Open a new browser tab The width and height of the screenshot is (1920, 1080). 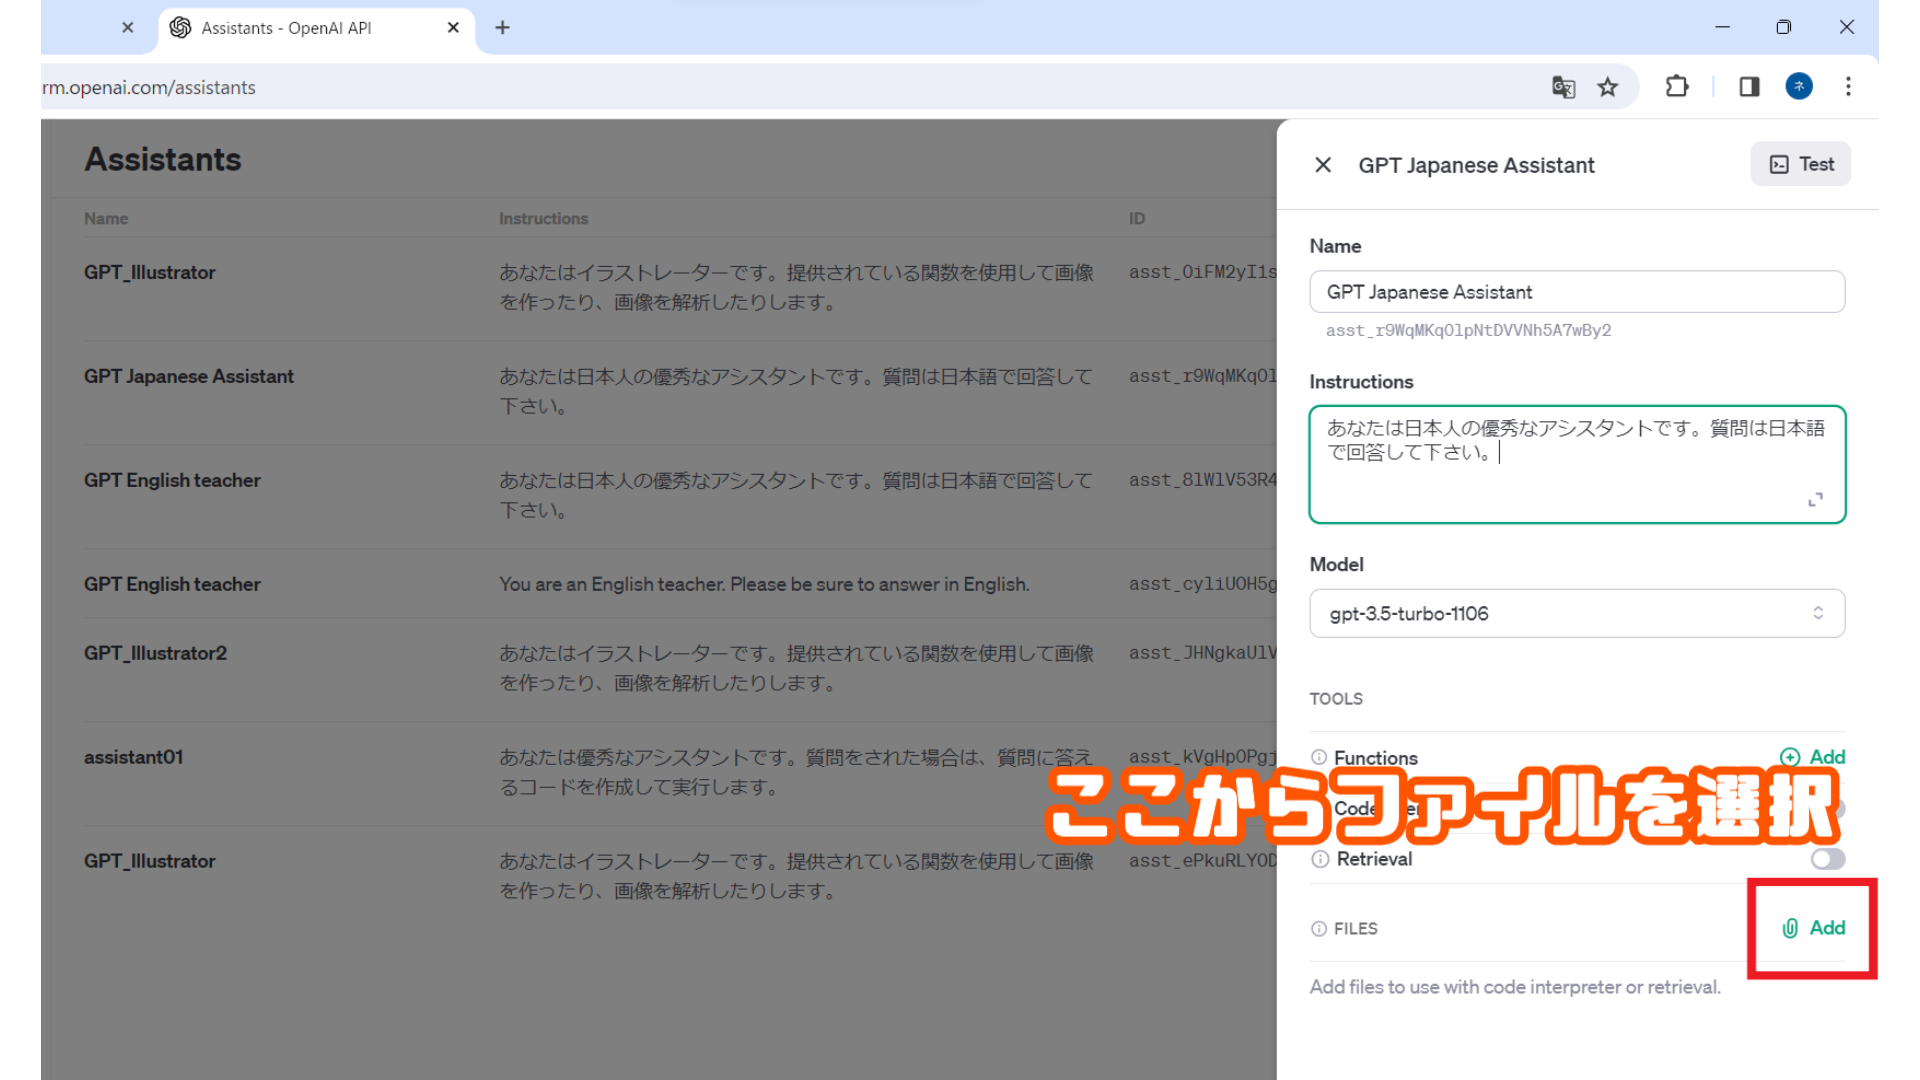click(502, 28)
